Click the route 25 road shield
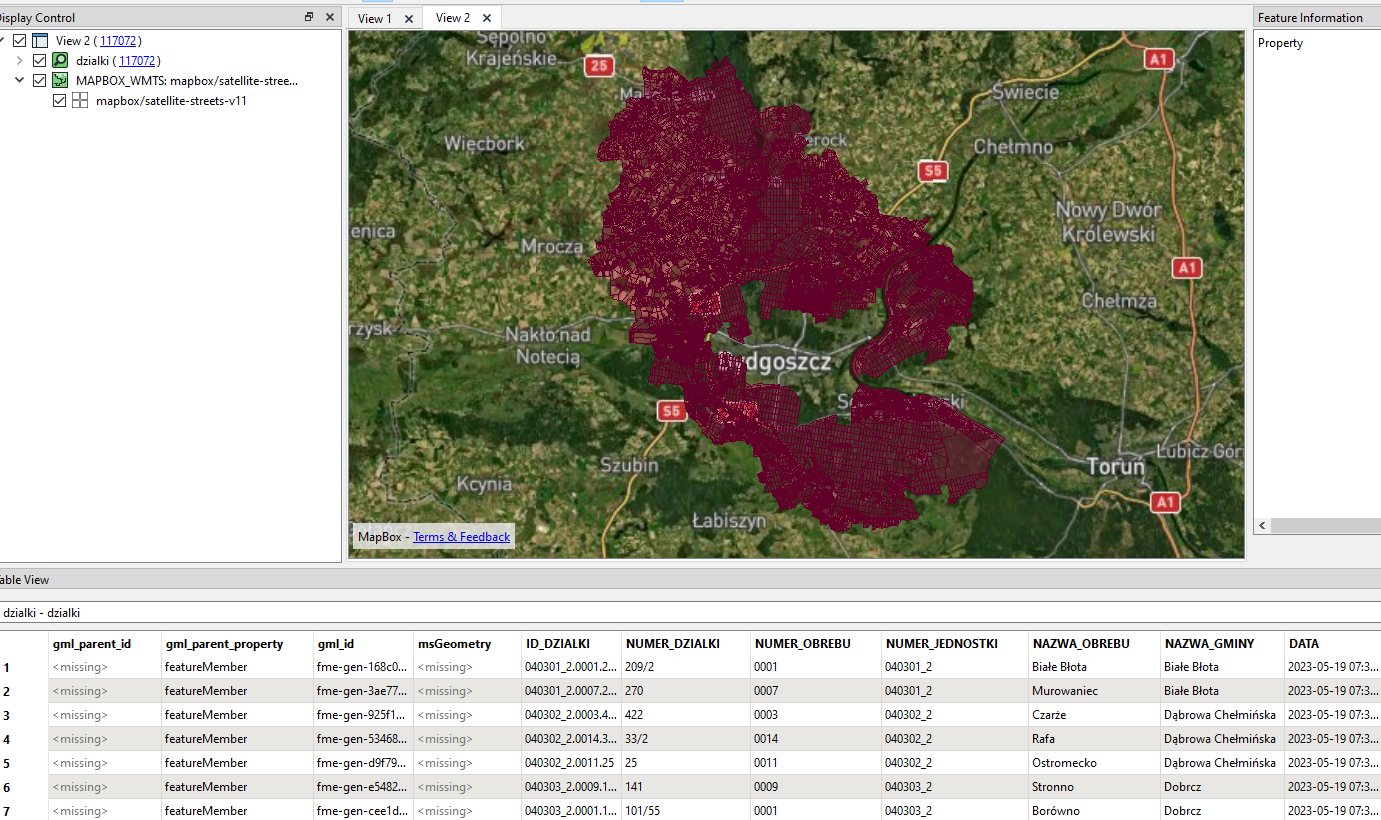Viewport: 1381px width, 820px height. click(x=599, y=66)
